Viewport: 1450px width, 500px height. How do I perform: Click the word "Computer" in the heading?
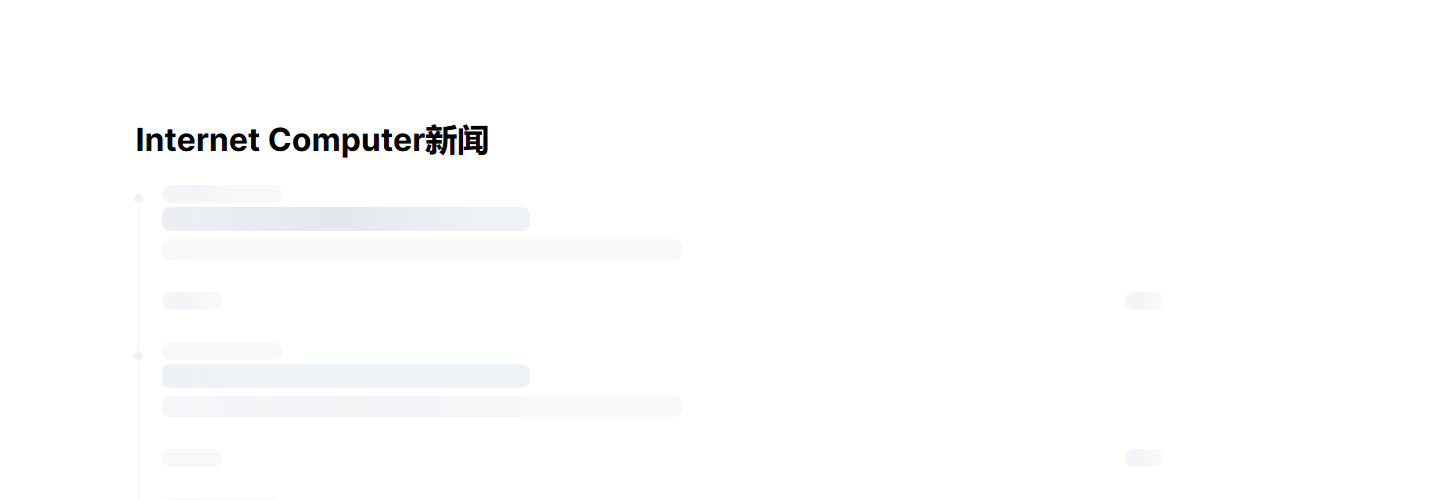pos(346,141)
